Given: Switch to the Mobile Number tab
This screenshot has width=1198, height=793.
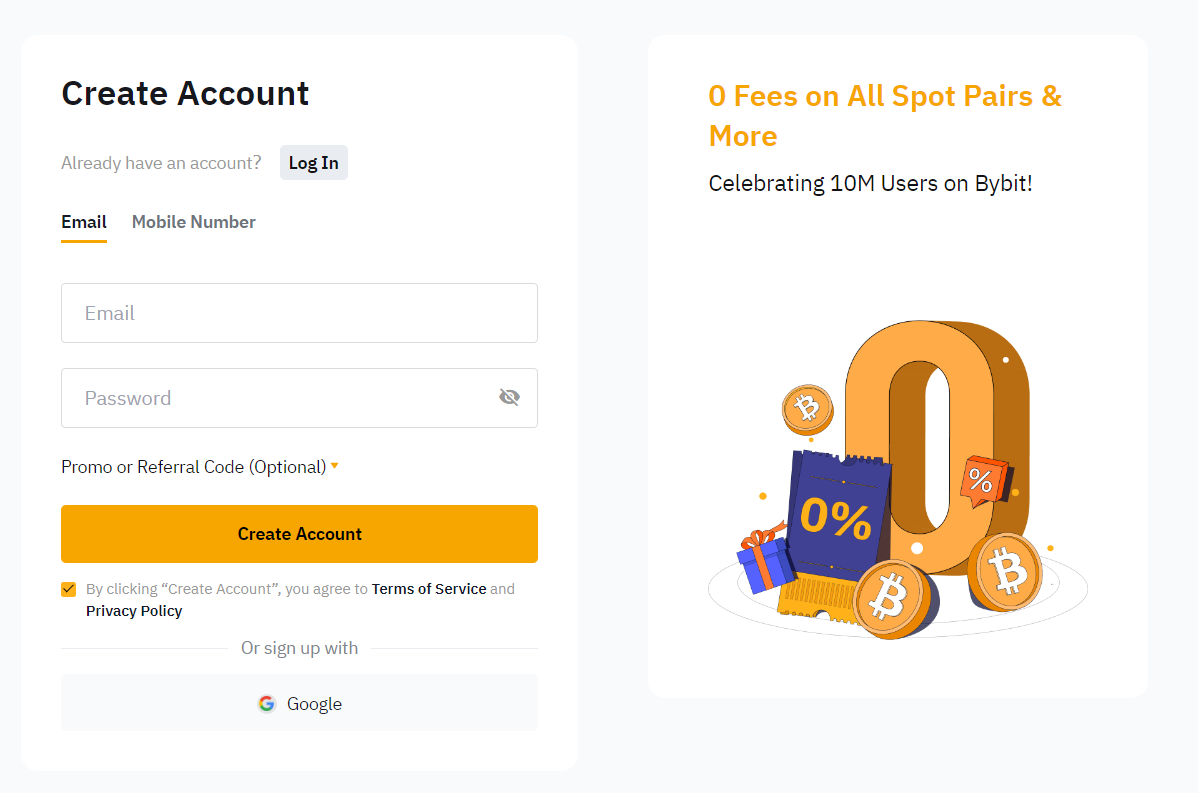Looking at the screenshot, I should click(x=193, y=222).
